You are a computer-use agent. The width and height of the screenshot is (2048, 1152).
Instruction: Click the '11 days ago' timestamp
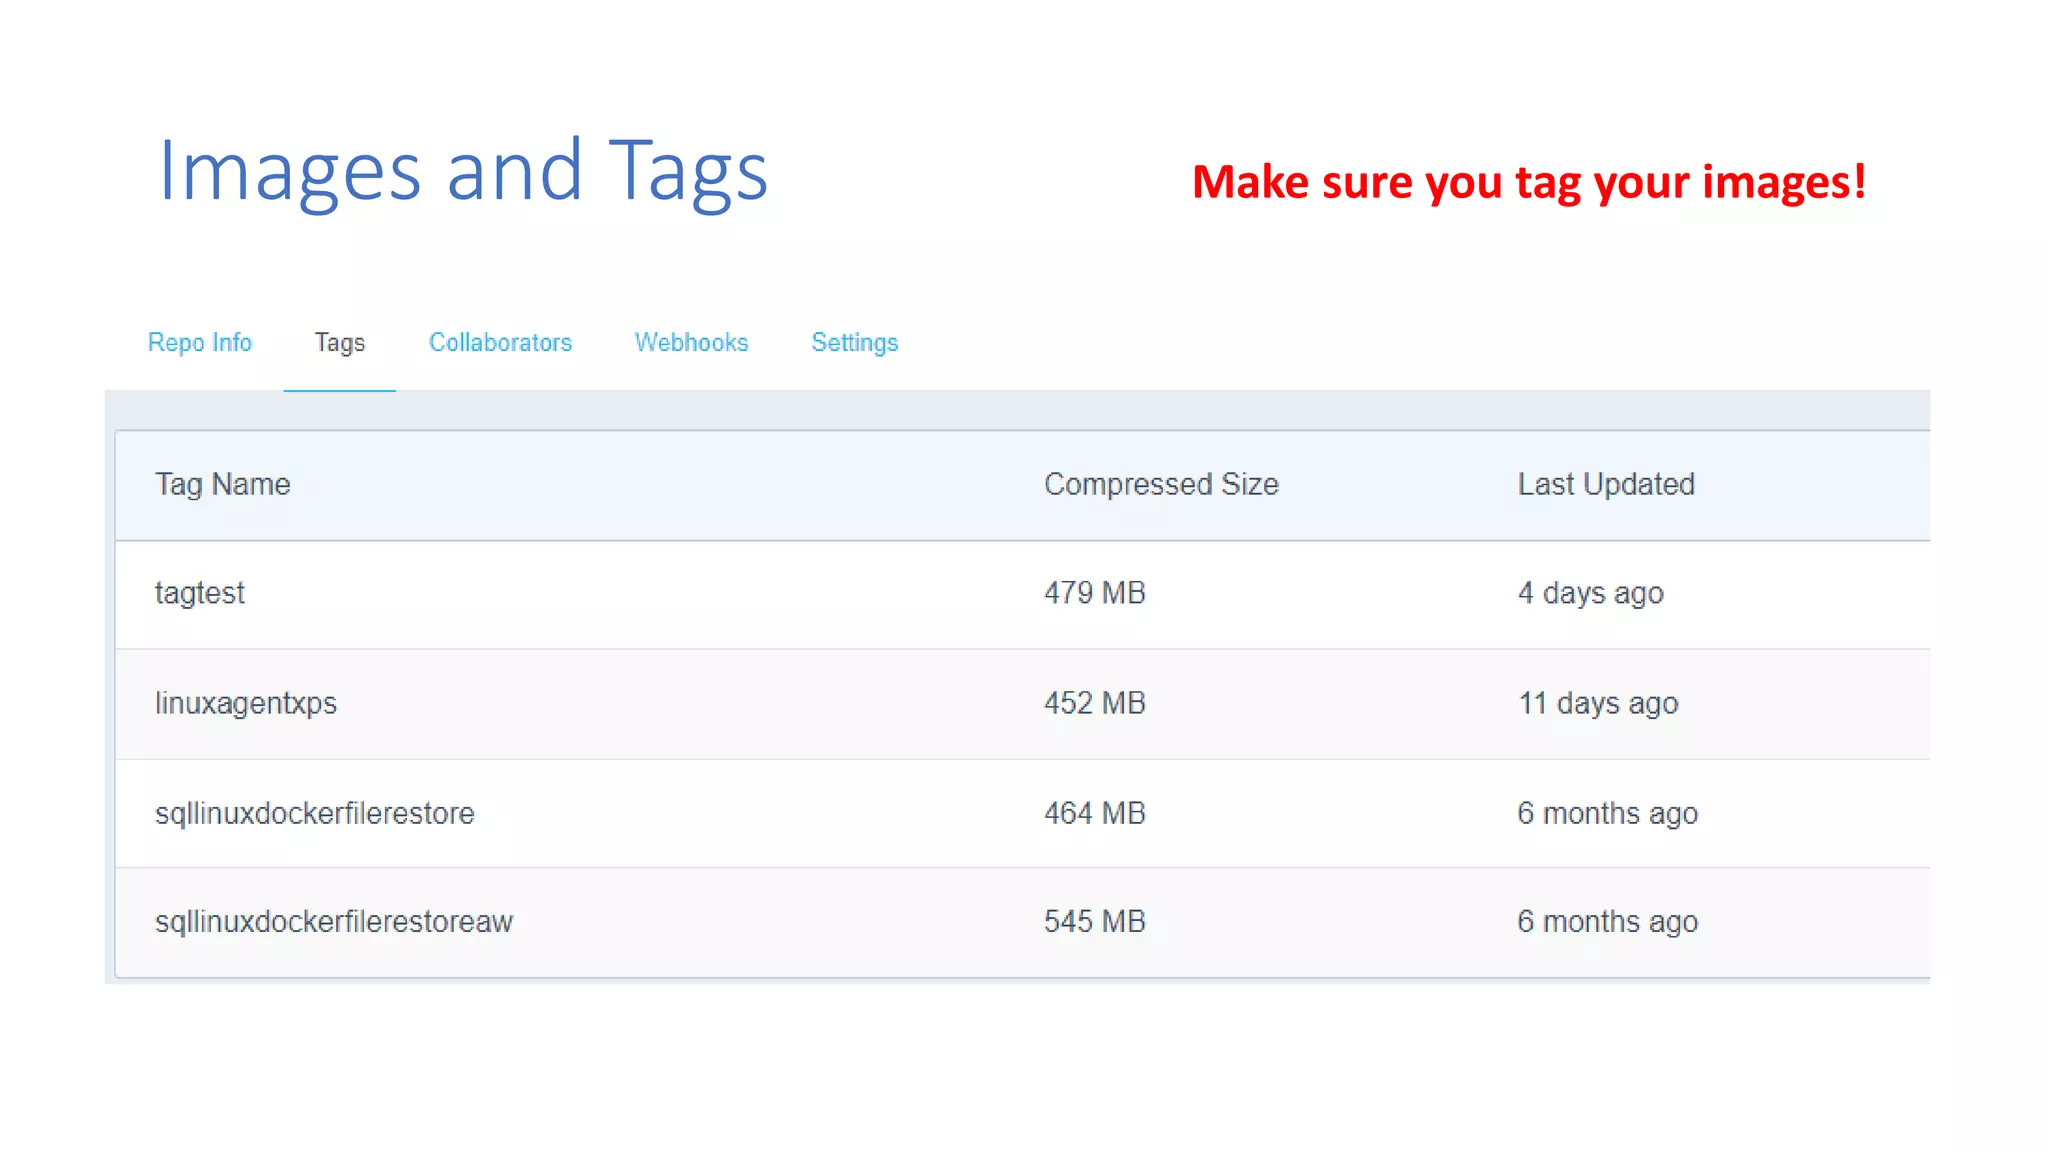click(x=1597, y=703)
